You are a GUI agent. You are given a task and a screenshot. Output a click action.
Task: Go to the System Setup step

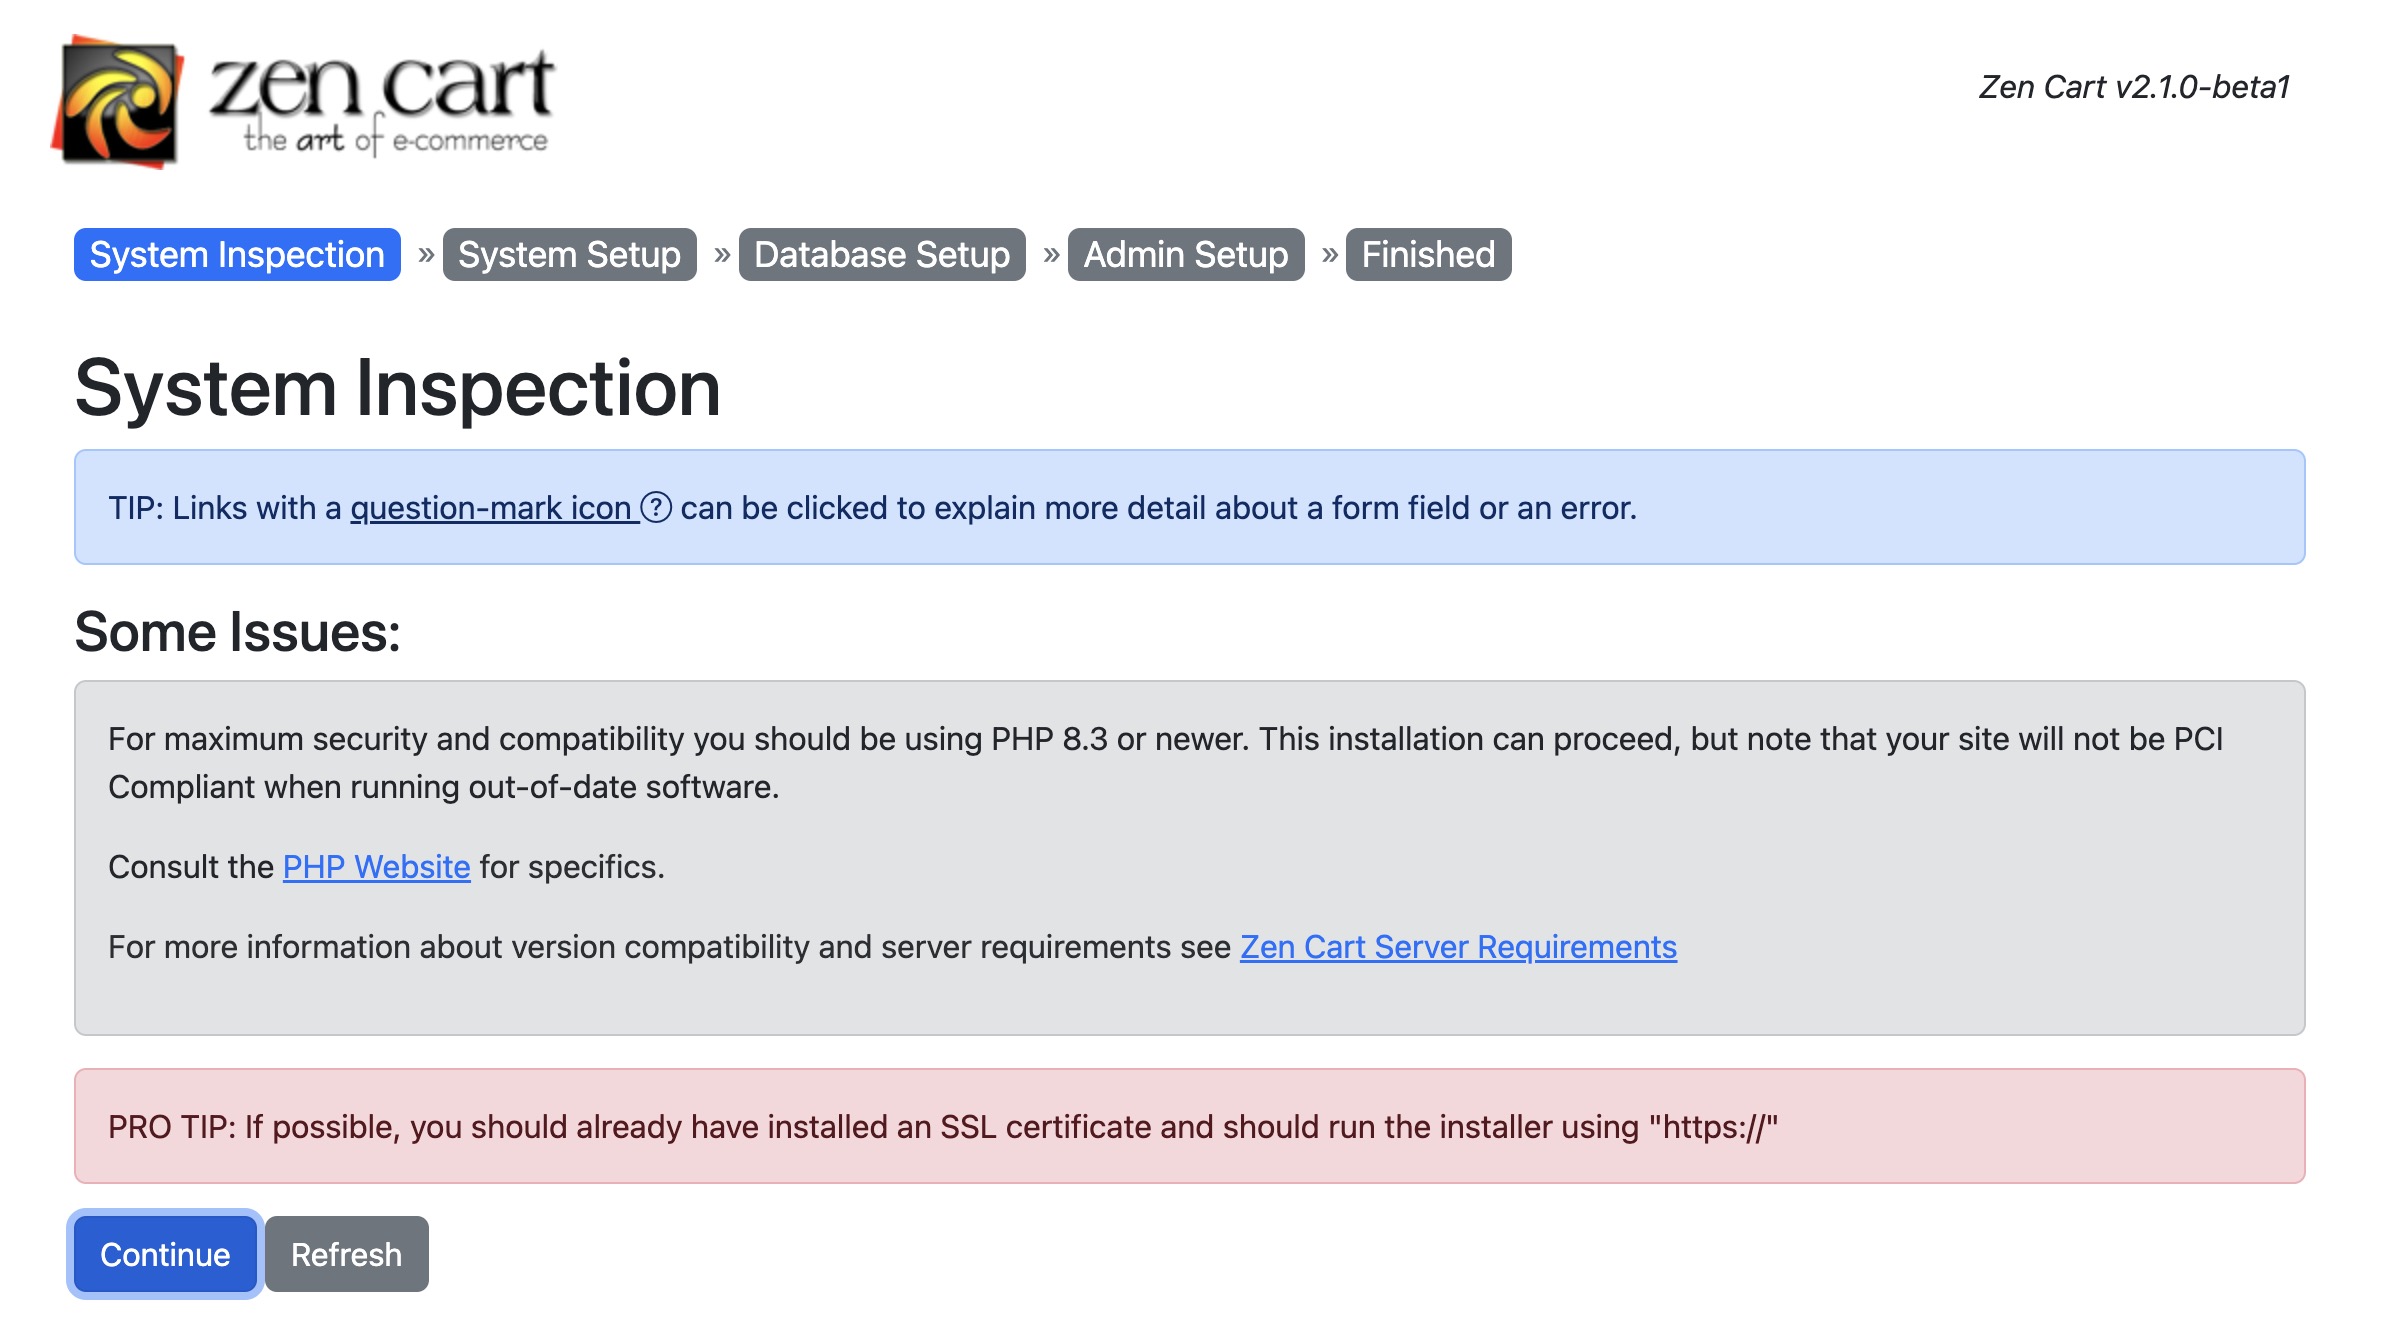(x=569, y=254)
